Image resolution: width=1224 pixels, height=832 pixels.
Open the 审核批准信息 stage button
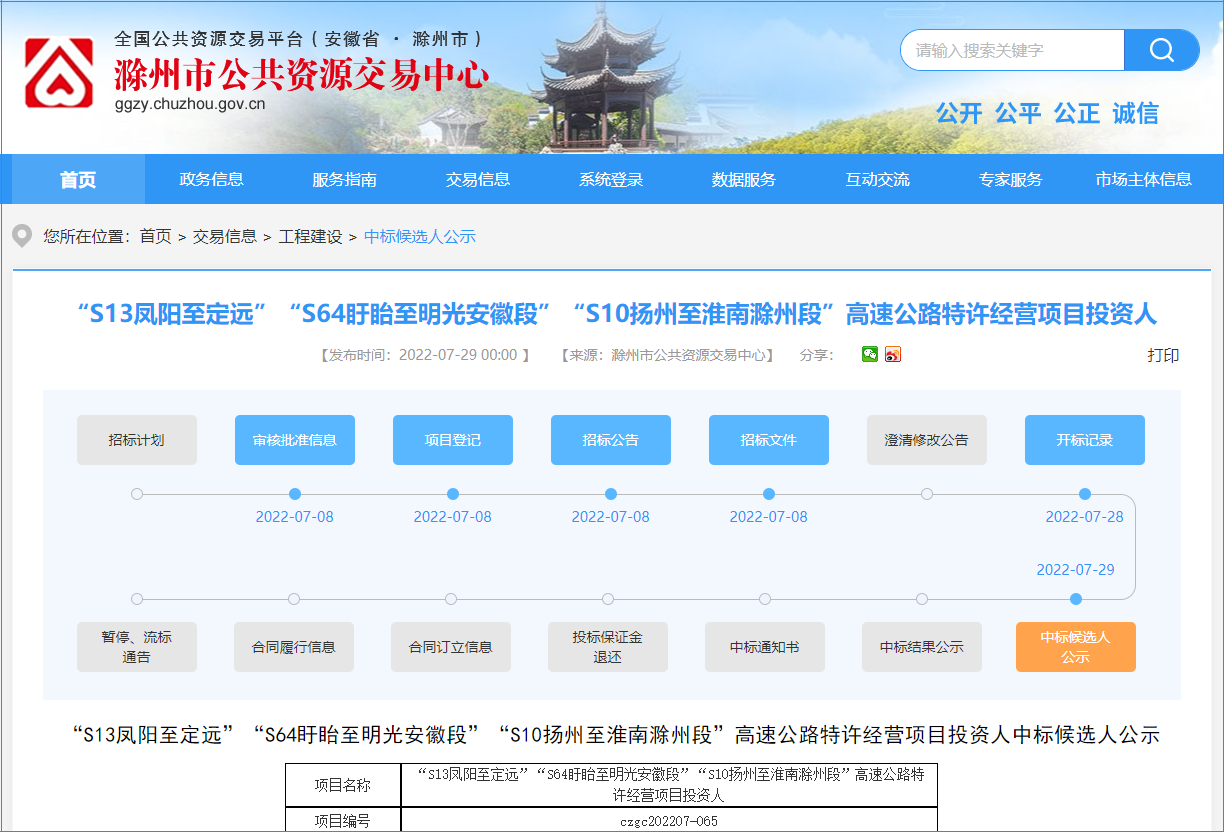click(295, 440)
